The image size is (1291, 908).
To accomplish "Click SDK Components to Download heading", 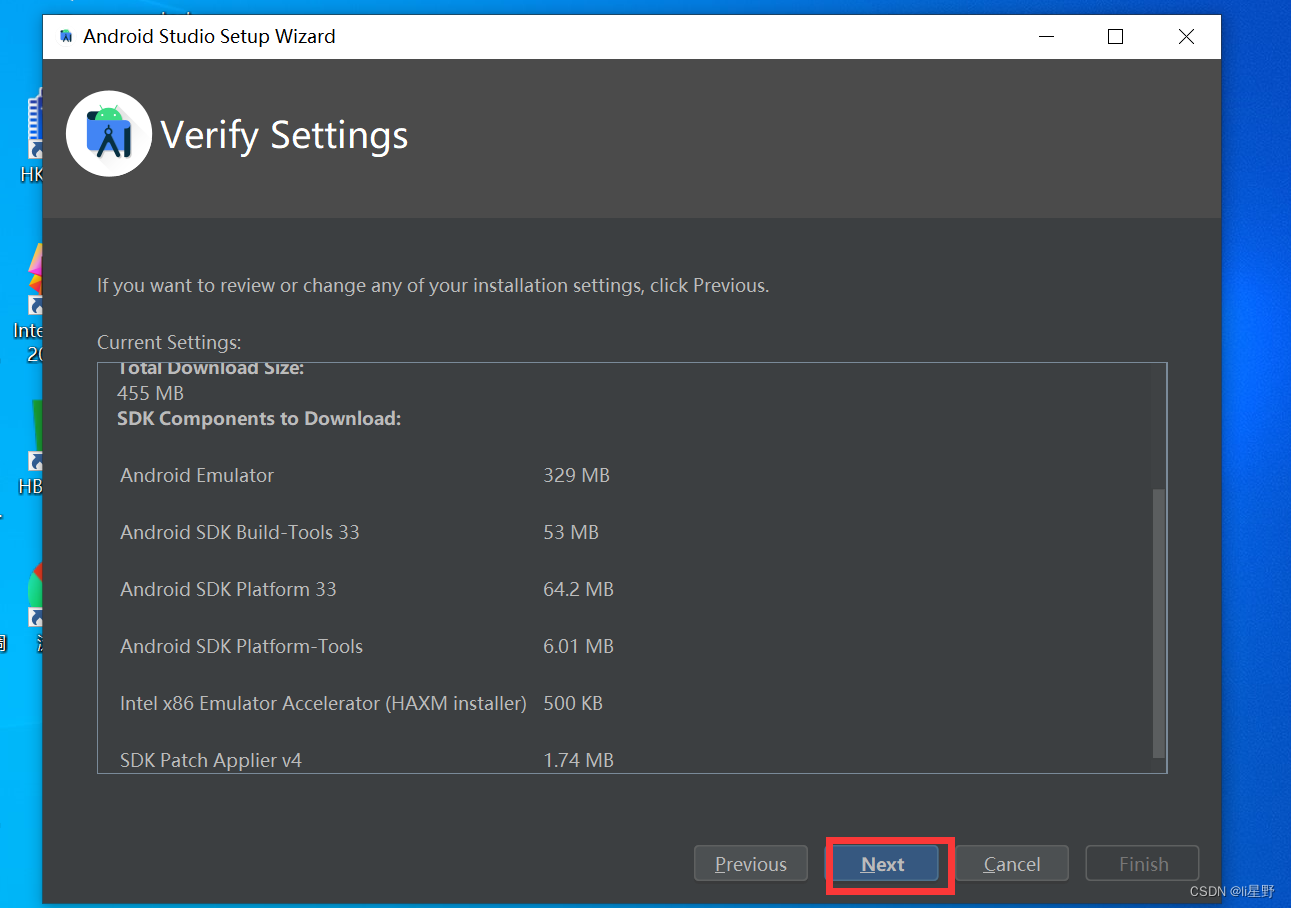I will point(259,419).
